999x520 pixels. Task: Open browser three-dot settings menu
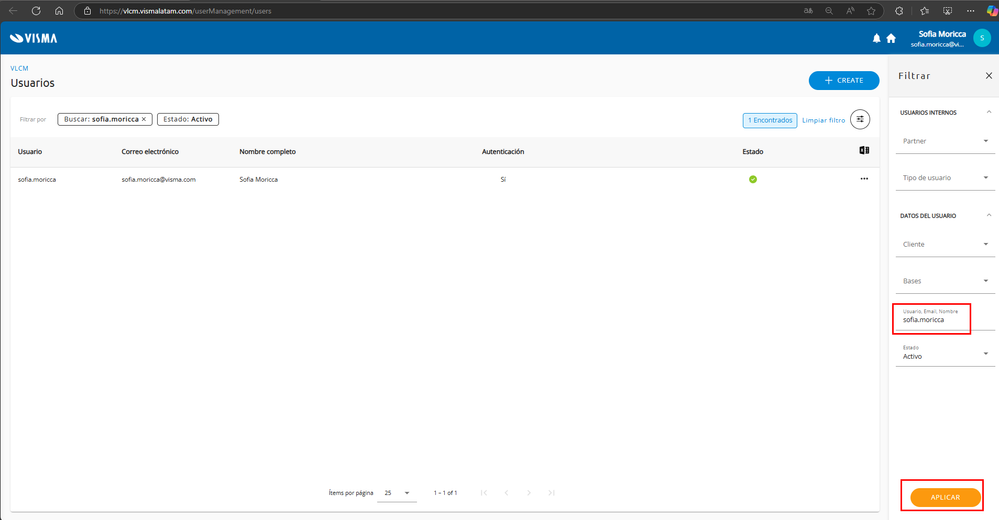click(970, 11)
